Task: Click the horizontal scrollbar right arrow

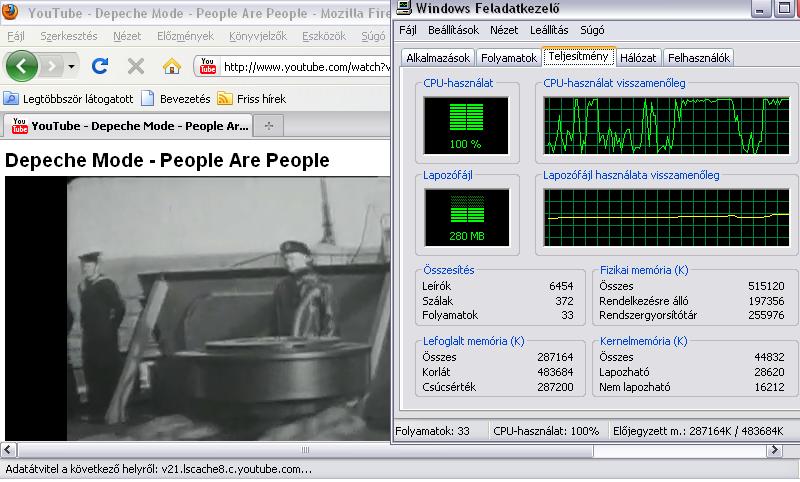Action: point(774,450)
